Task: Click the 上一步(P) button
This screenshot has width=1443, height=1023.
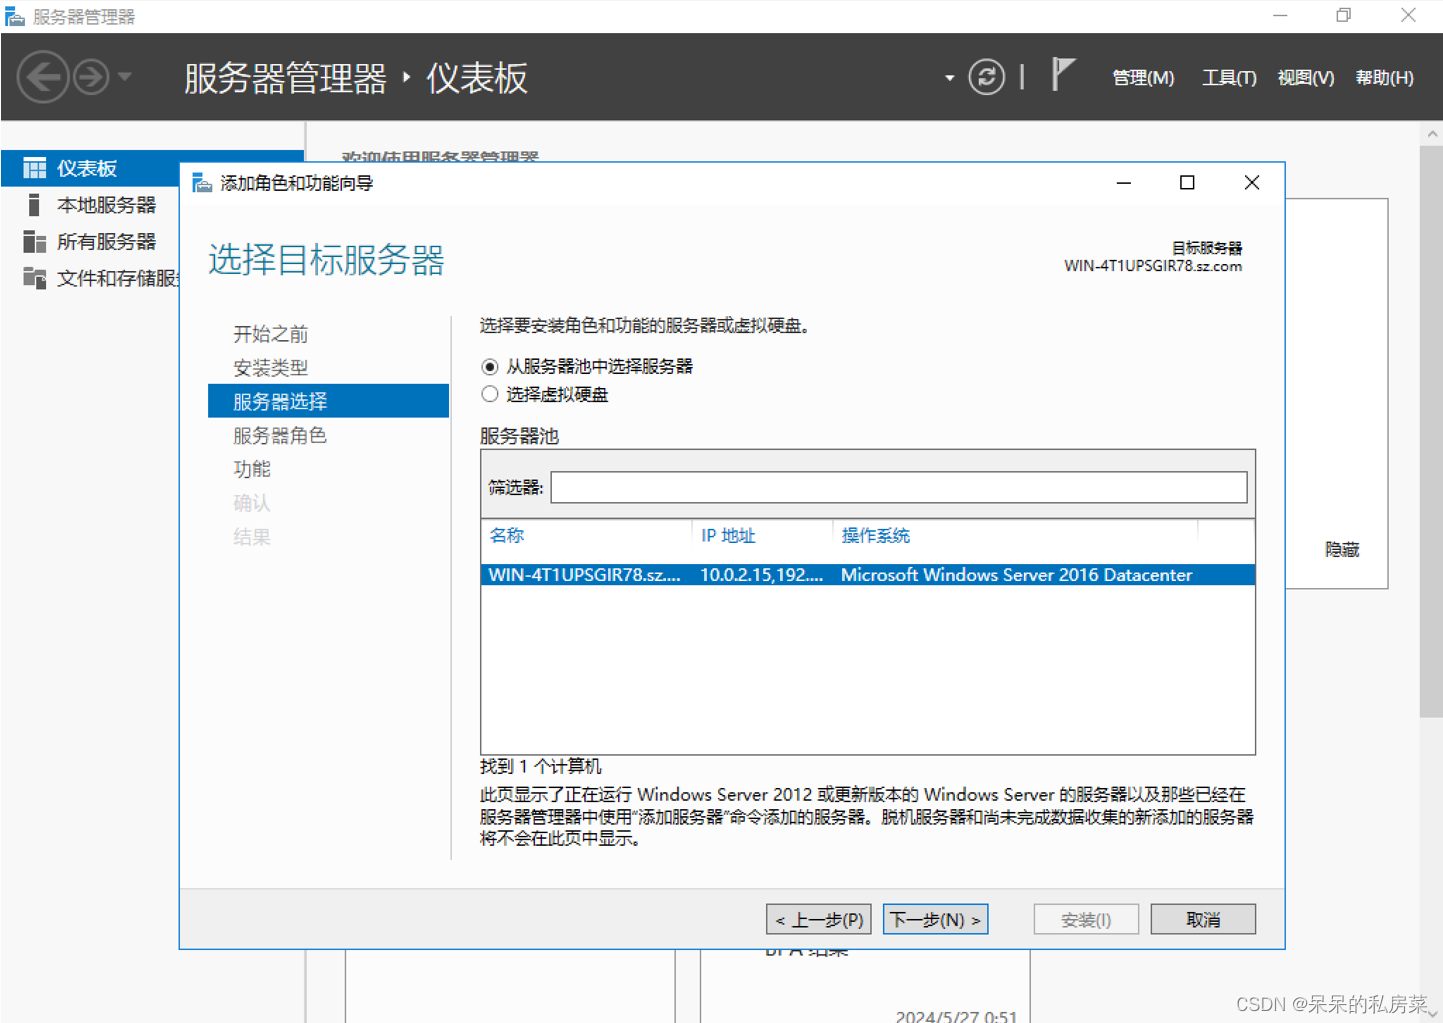Action: 819,919
